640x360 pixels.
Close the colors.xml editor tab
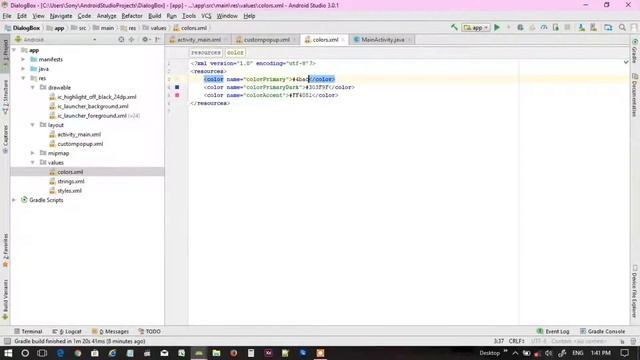click(343, 40)
